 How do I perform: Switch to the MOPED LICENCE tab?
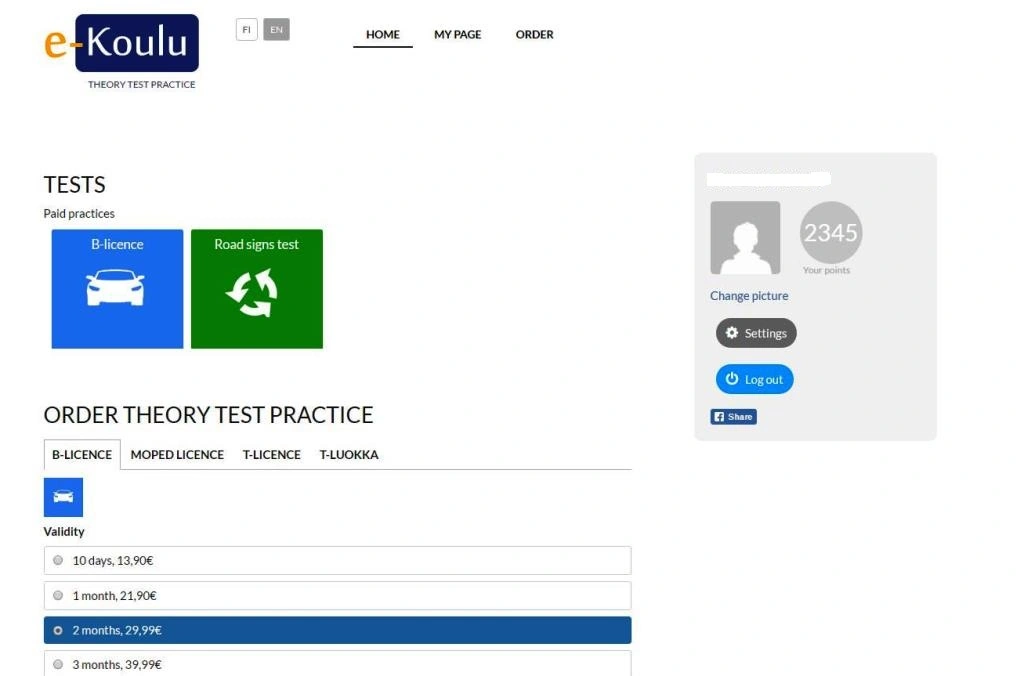pos(177,454)
